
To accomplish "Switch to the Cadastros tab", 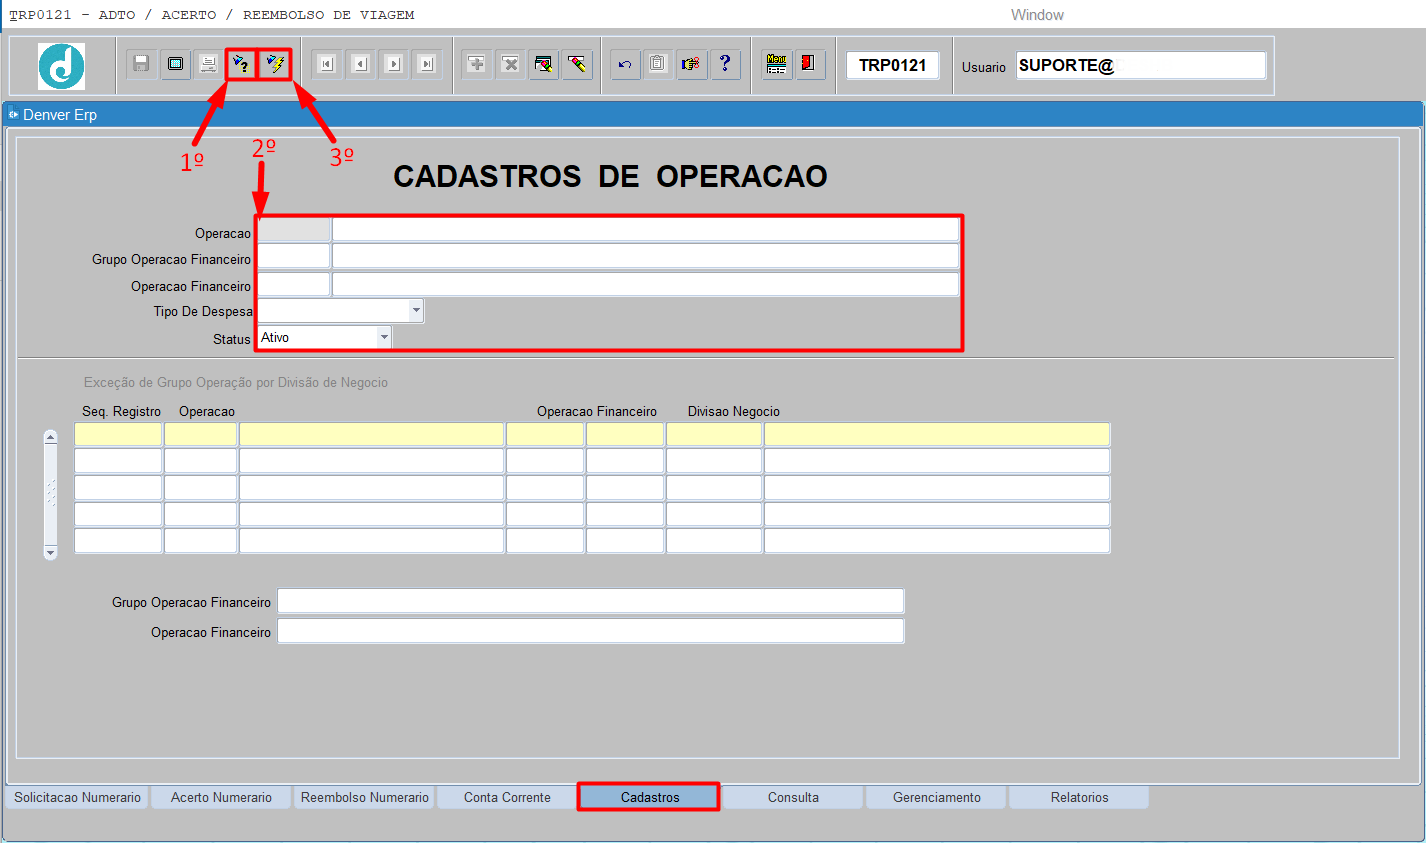I will pyautogui.click(x=649, y=797).
